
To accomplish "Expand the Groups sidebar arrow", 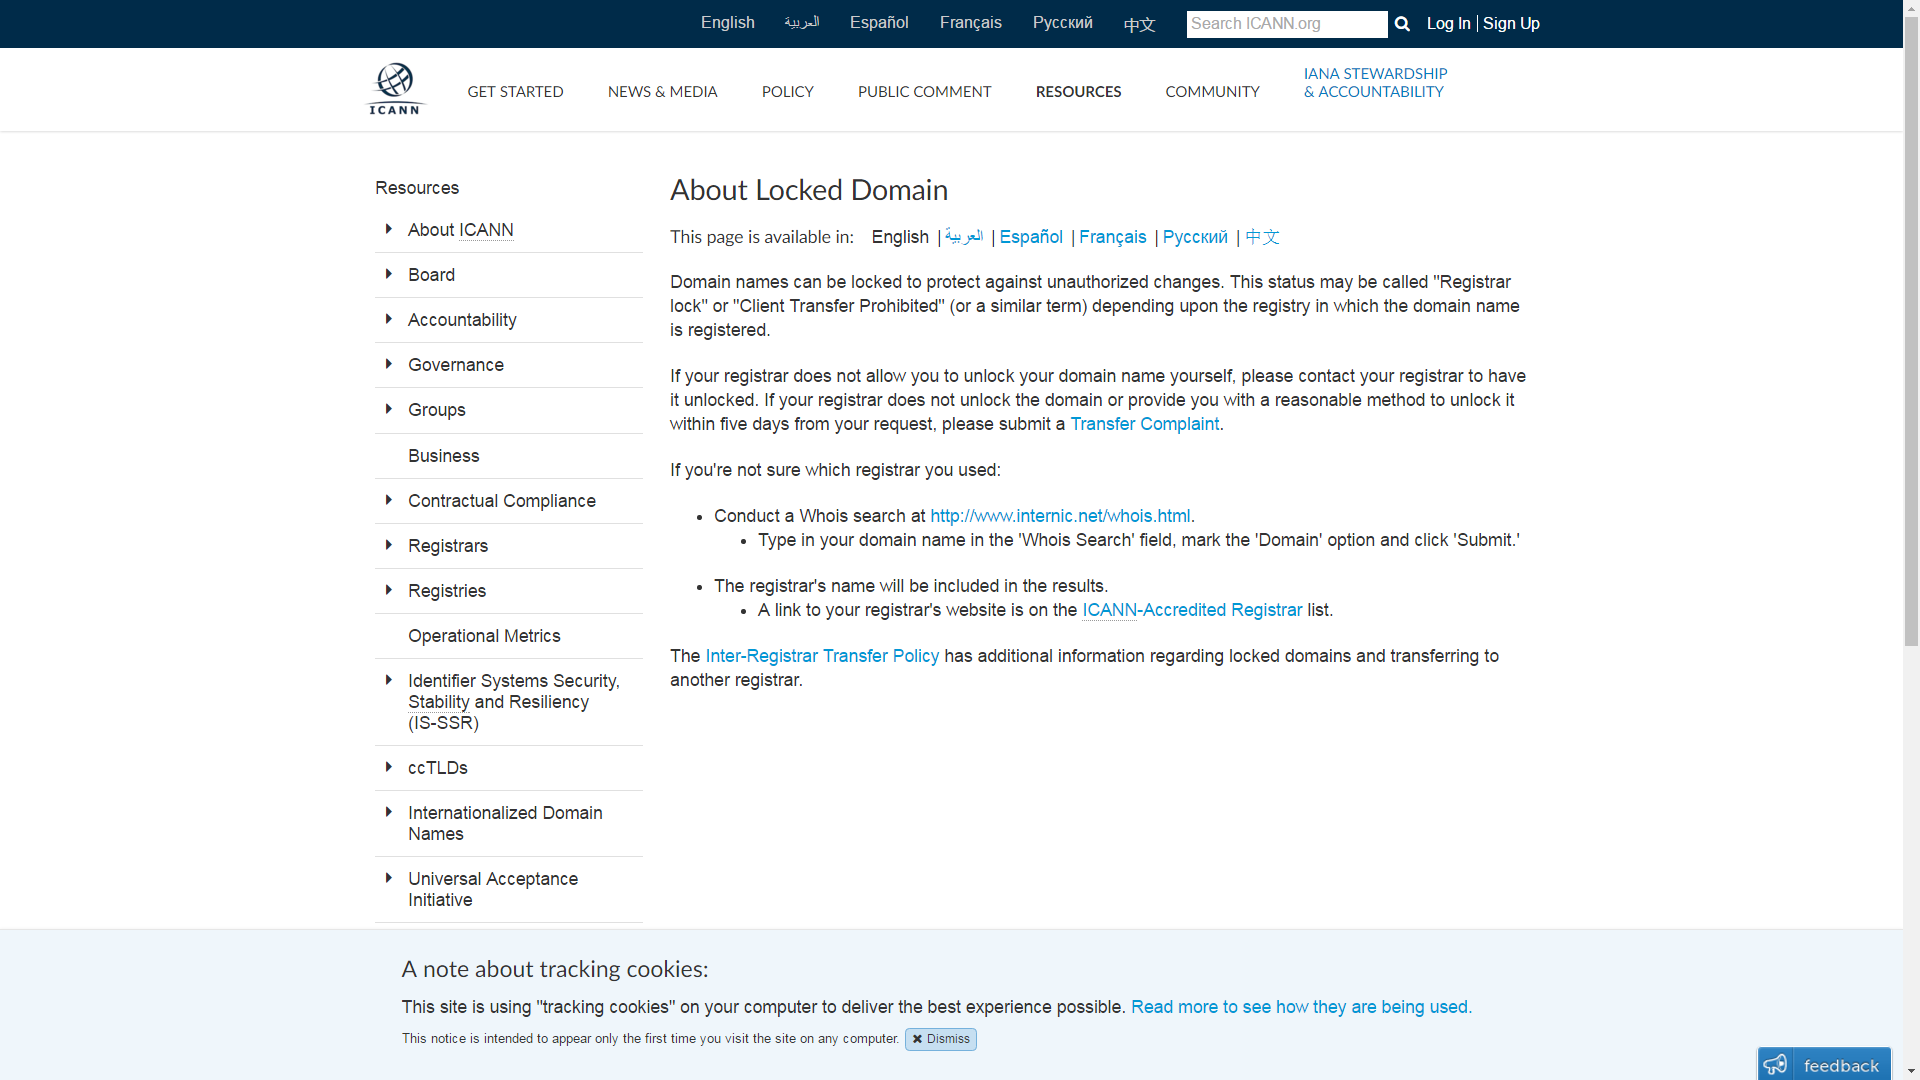I will click(x=388, y=409).
